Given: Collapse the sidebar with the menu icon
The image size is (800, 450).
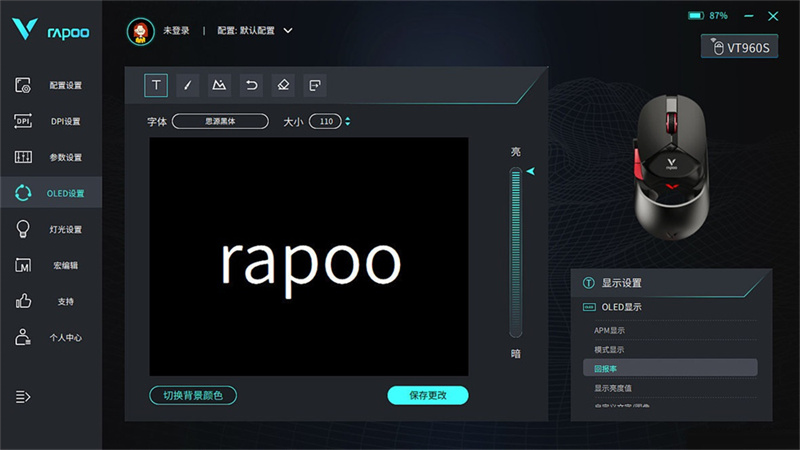Looking at the screenshot, I should [x=23, y=396].
